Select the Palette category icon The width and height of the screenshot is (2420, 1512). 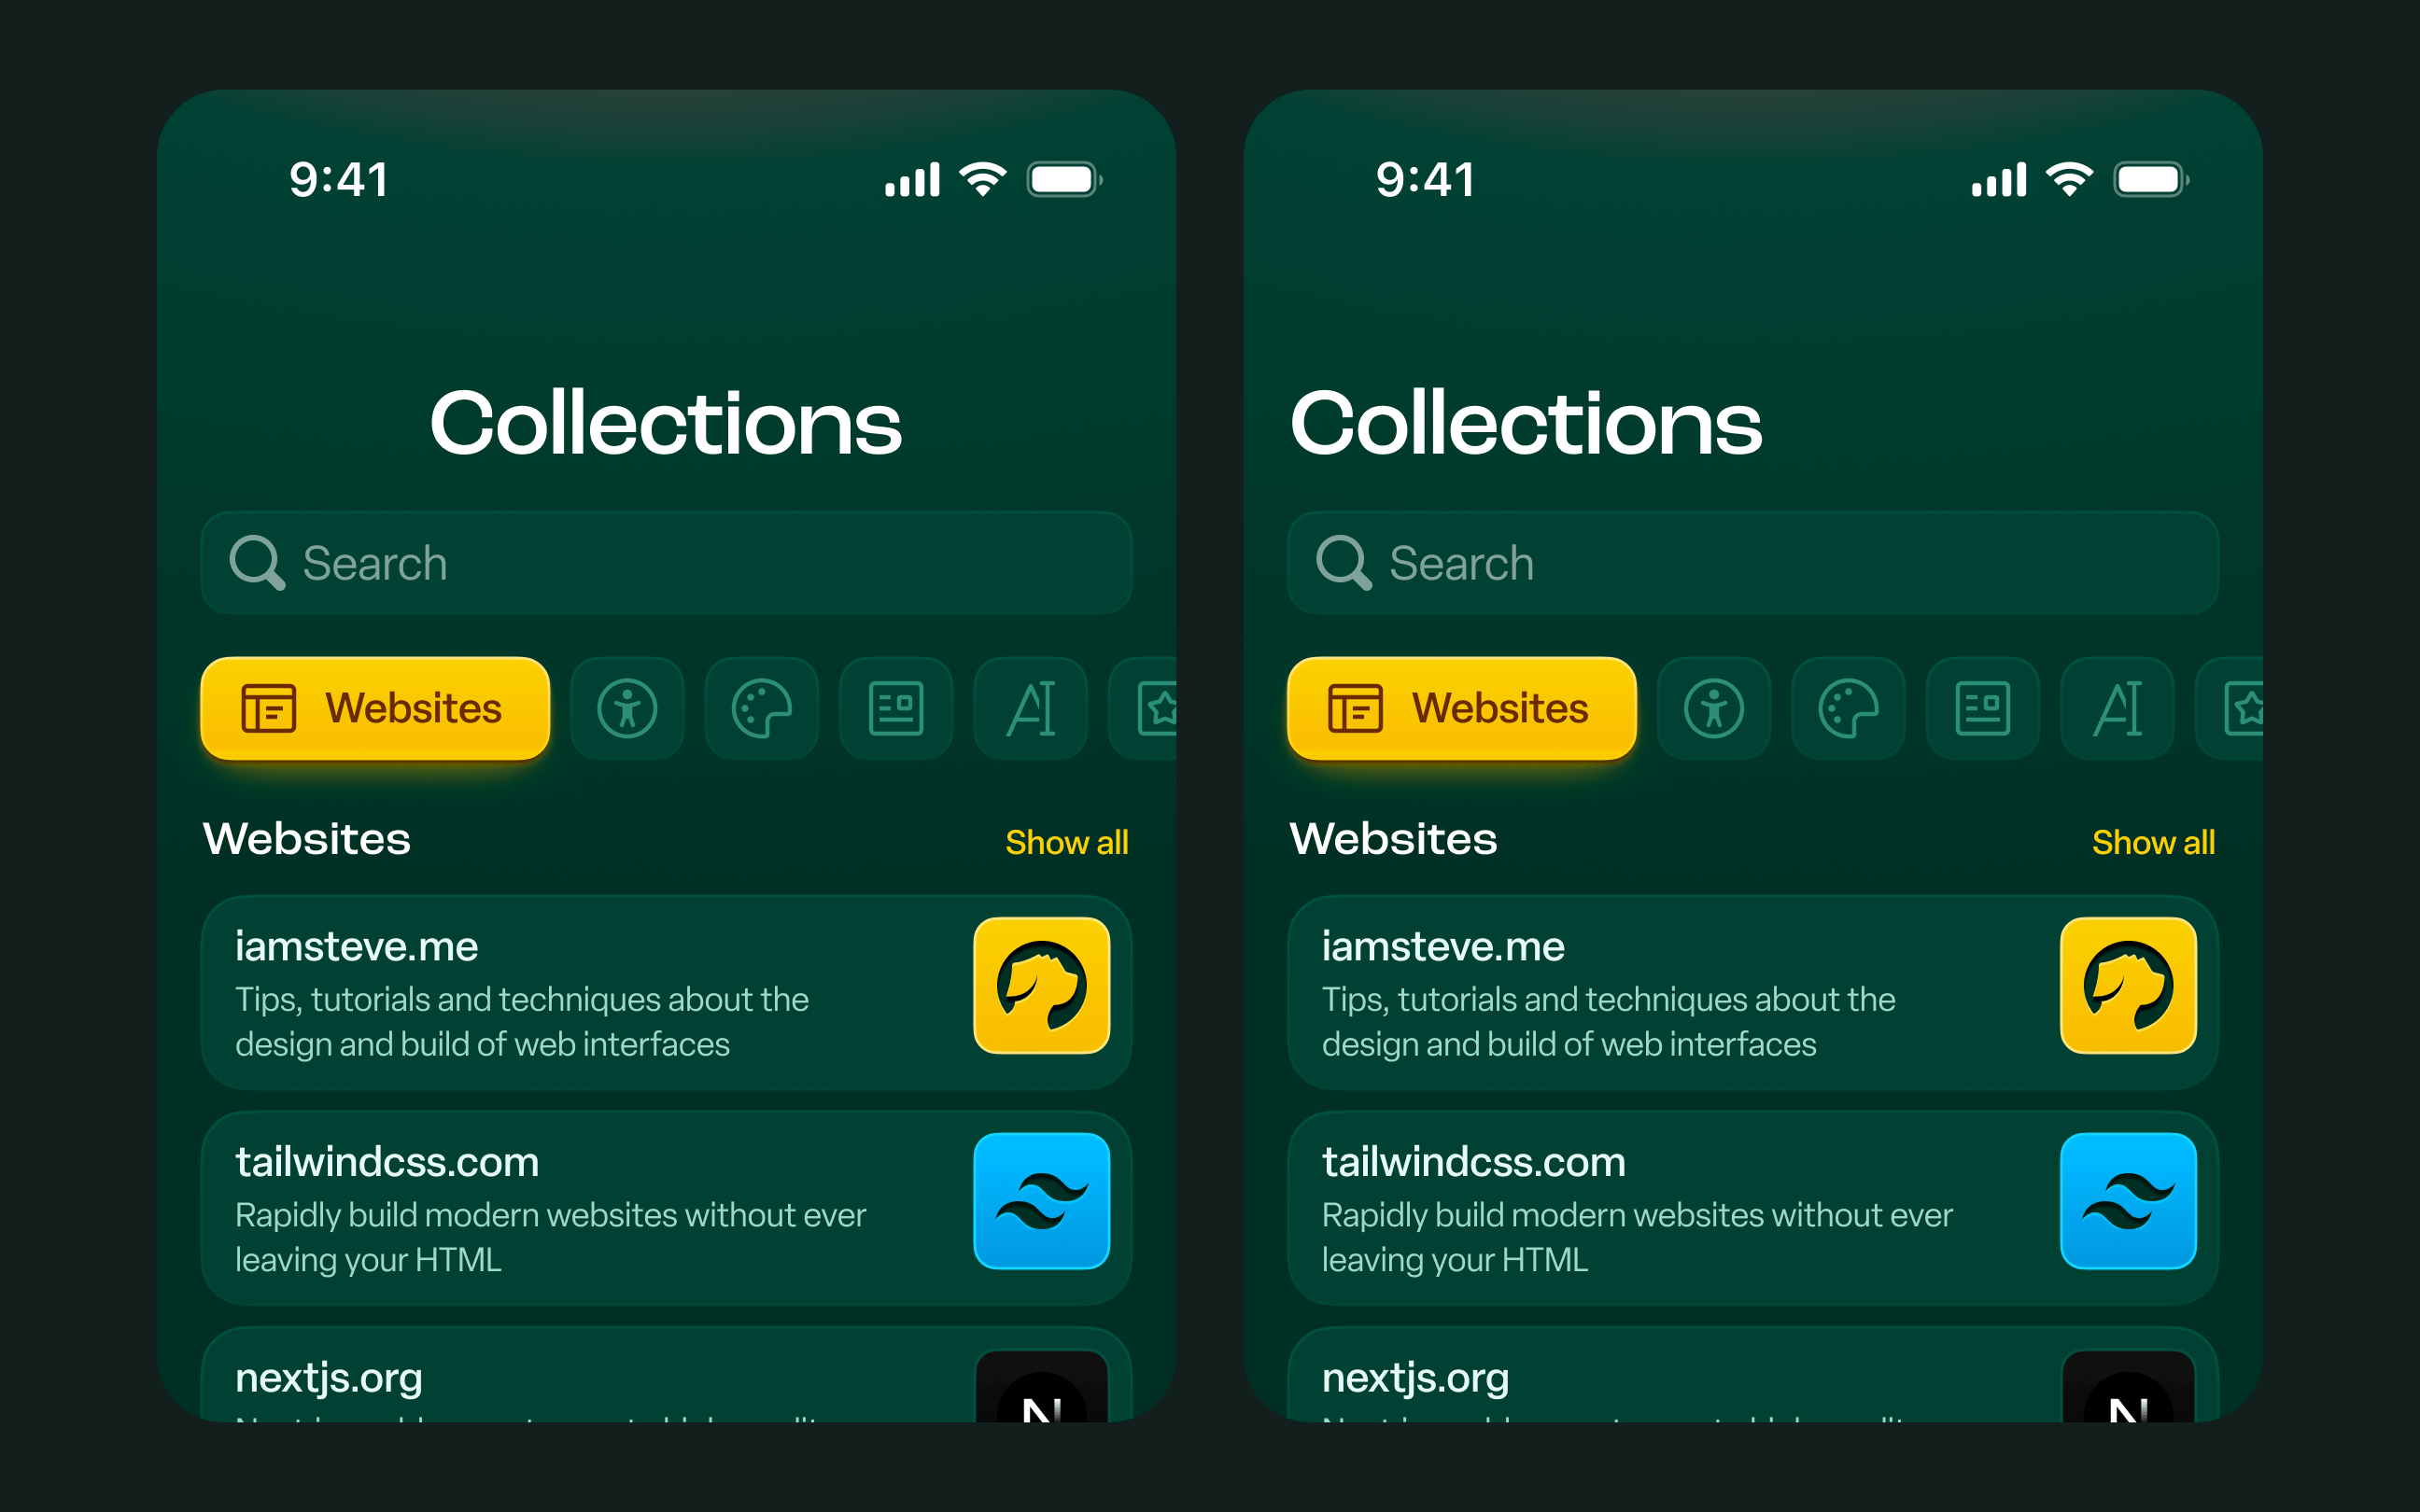761,706
